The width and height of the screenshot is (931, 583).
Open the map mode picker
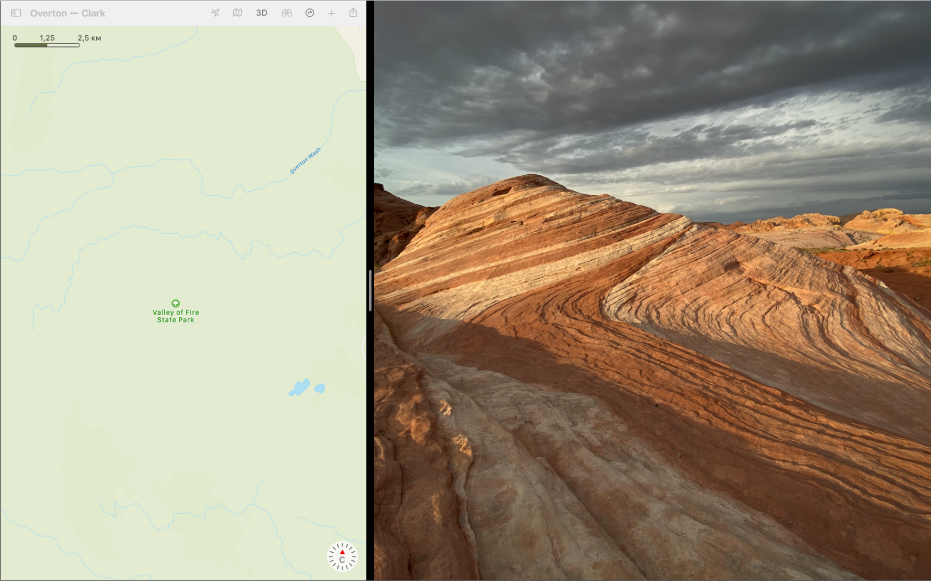(x=237, y=13)
